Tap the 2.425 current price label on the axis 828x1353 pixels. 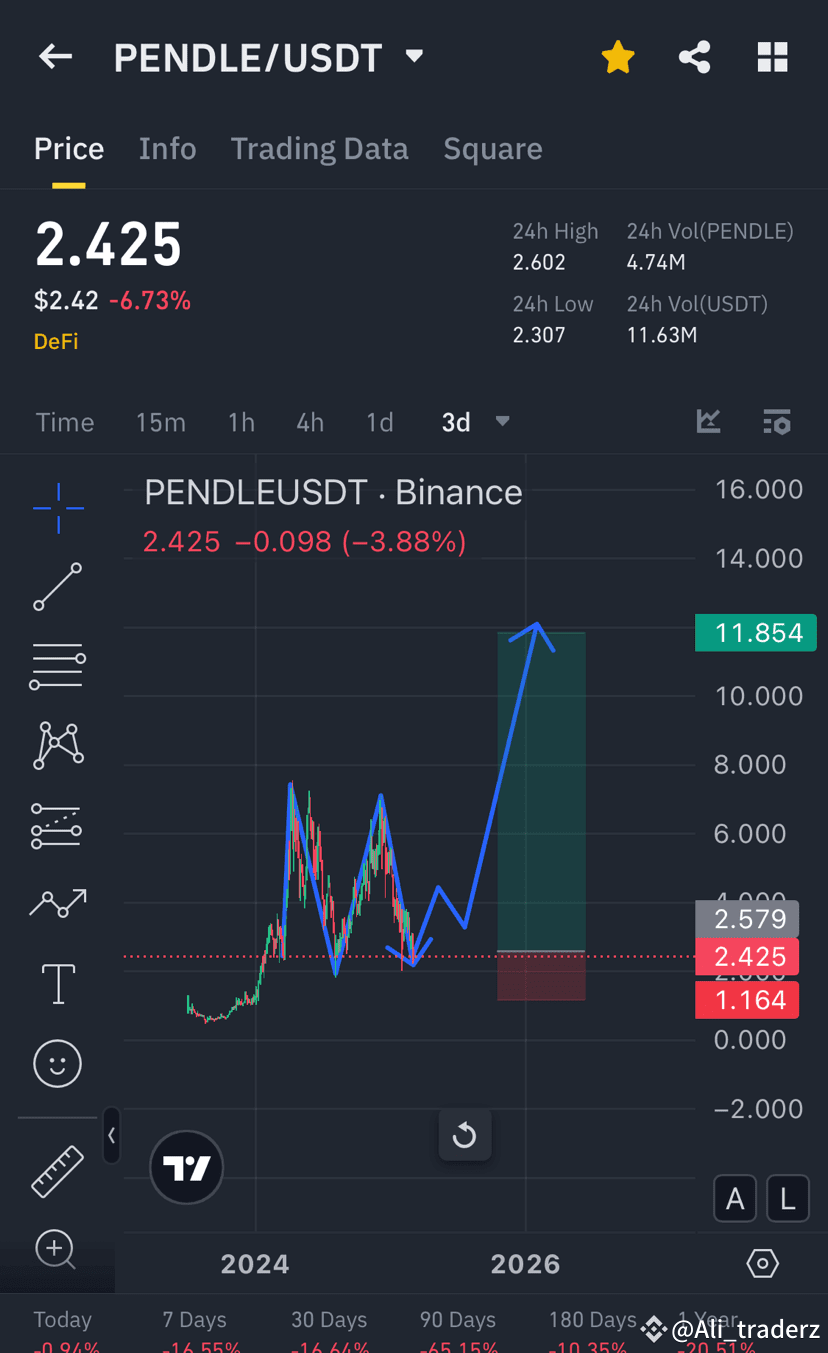point(747,957)
